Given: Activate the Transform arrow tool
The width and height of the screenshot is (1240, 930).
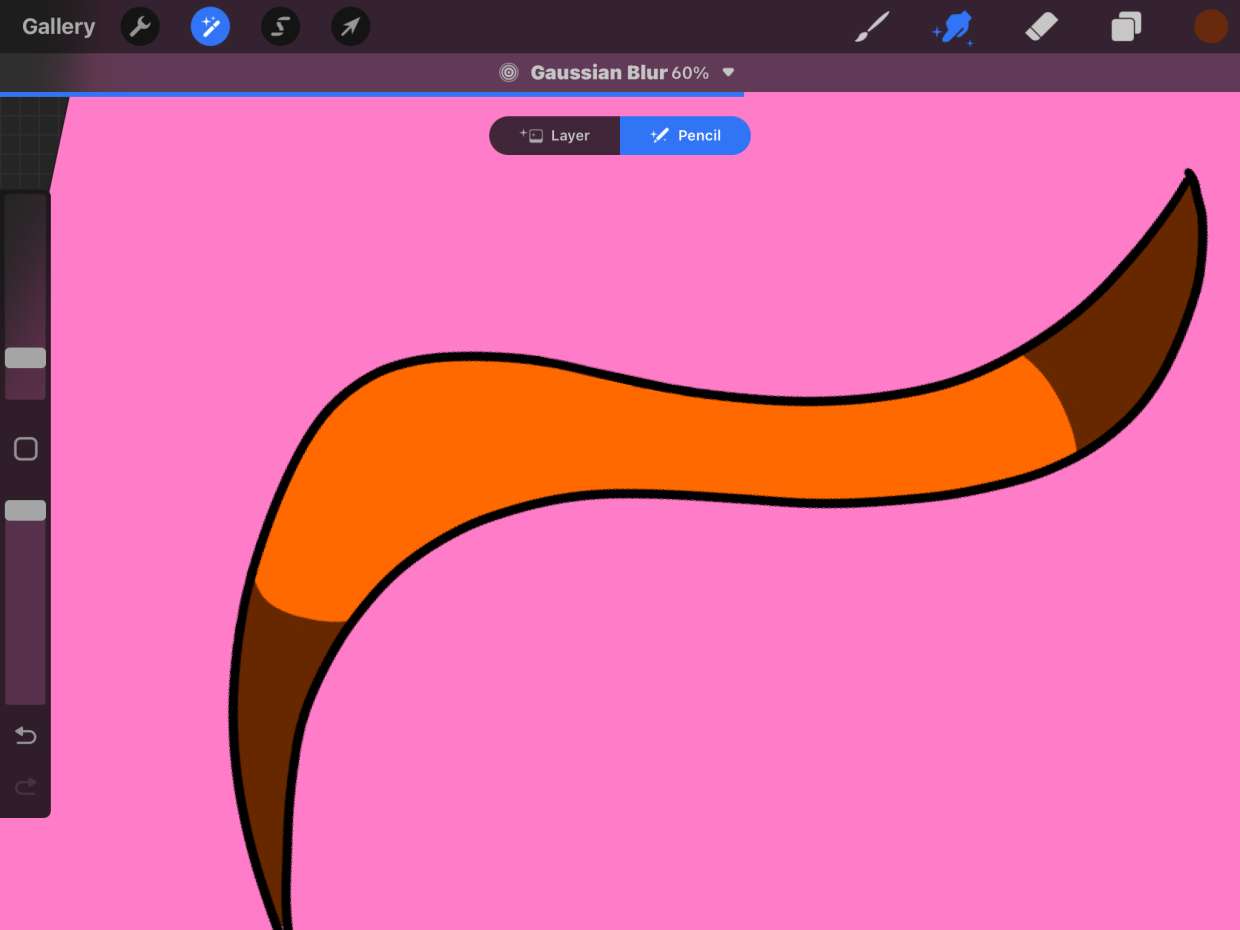Looking at the screenshot, I should click(x=350, y=27).
